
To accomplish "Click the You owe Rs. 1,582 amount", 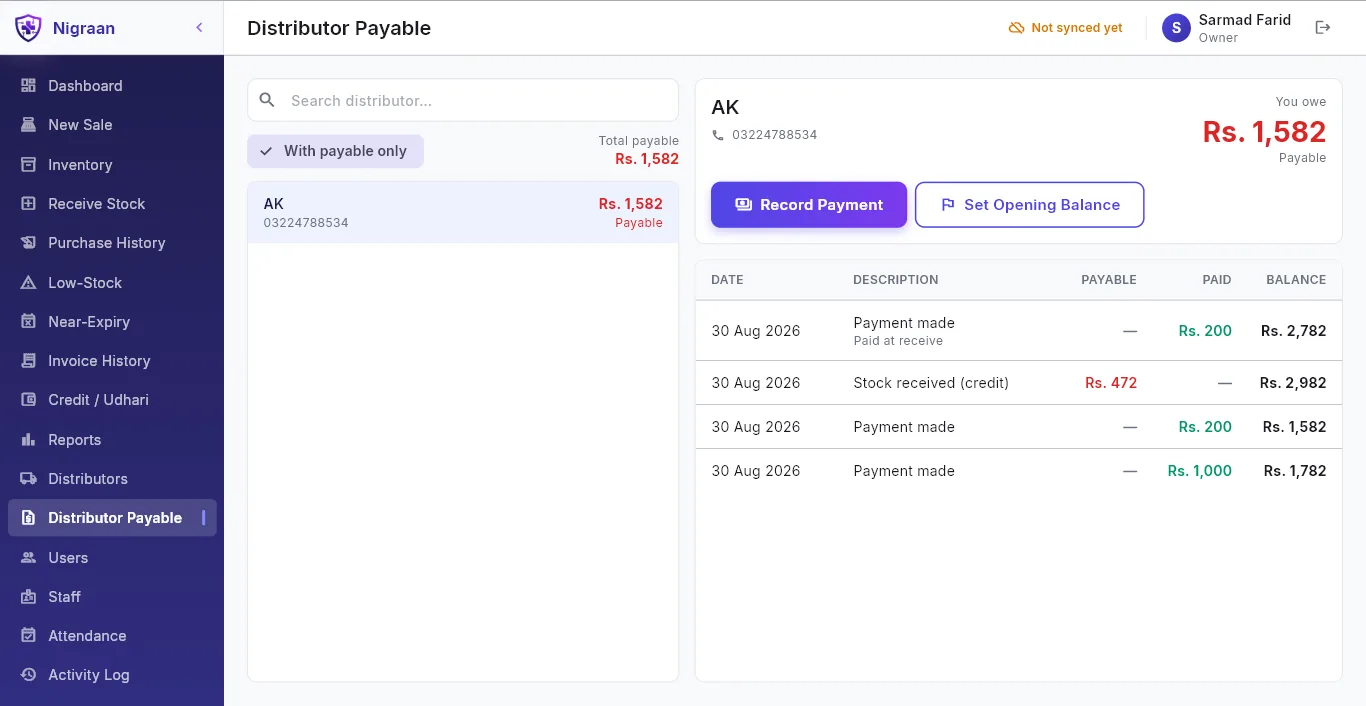I will (1264, 132).
